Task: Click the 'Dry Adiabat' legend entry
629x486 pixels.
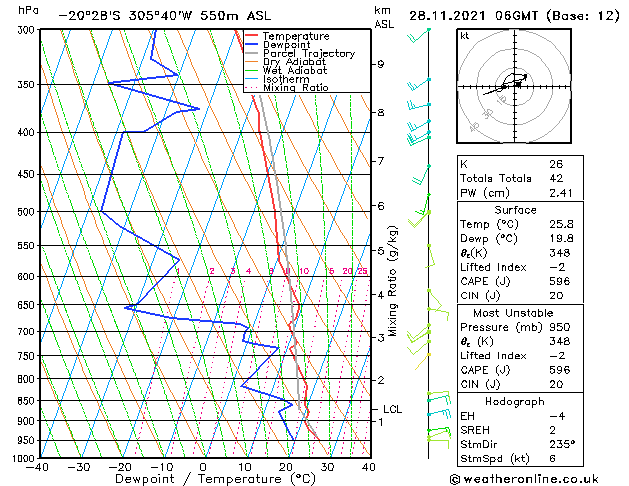Action: [286, 62]
